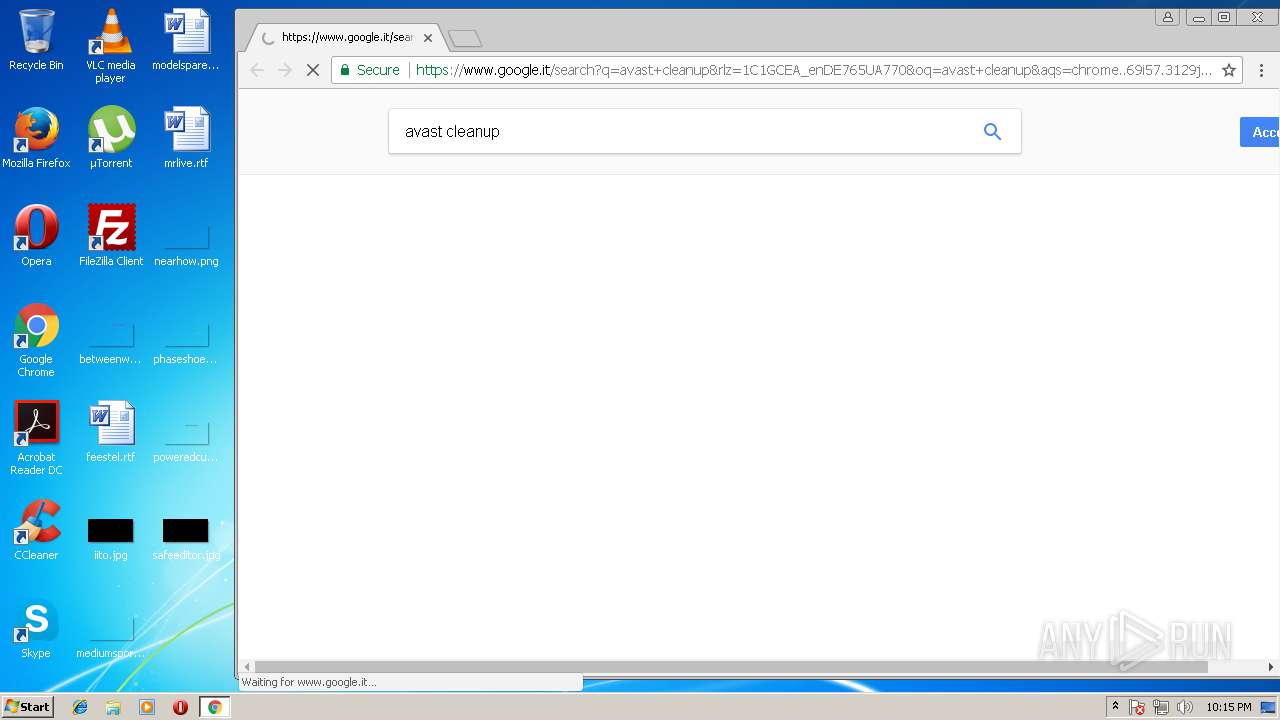Click the avast cleanup search field

click(680, 131)
